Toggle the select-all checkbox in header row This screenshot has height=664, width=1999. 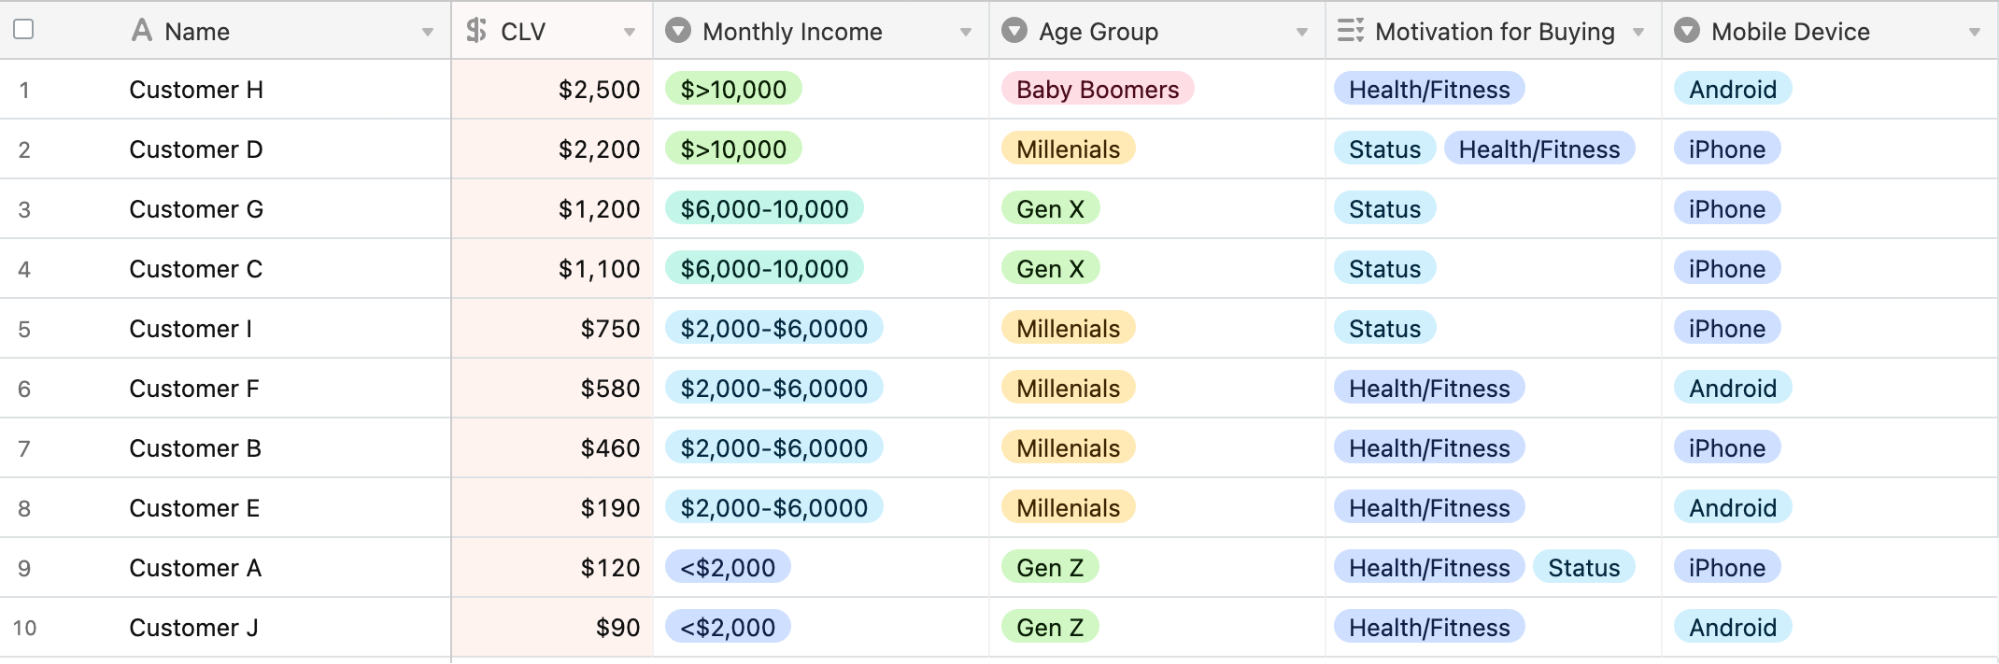click(22, 31)
